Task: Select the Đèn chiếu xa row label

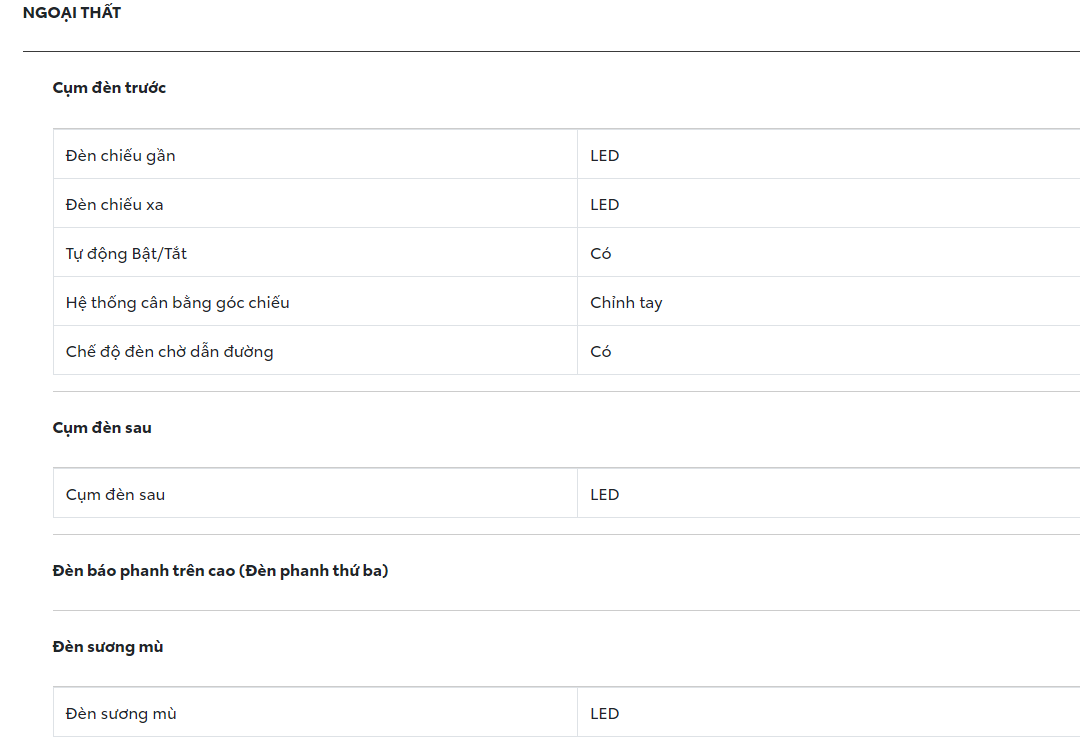Action: [x=114, y=205]
